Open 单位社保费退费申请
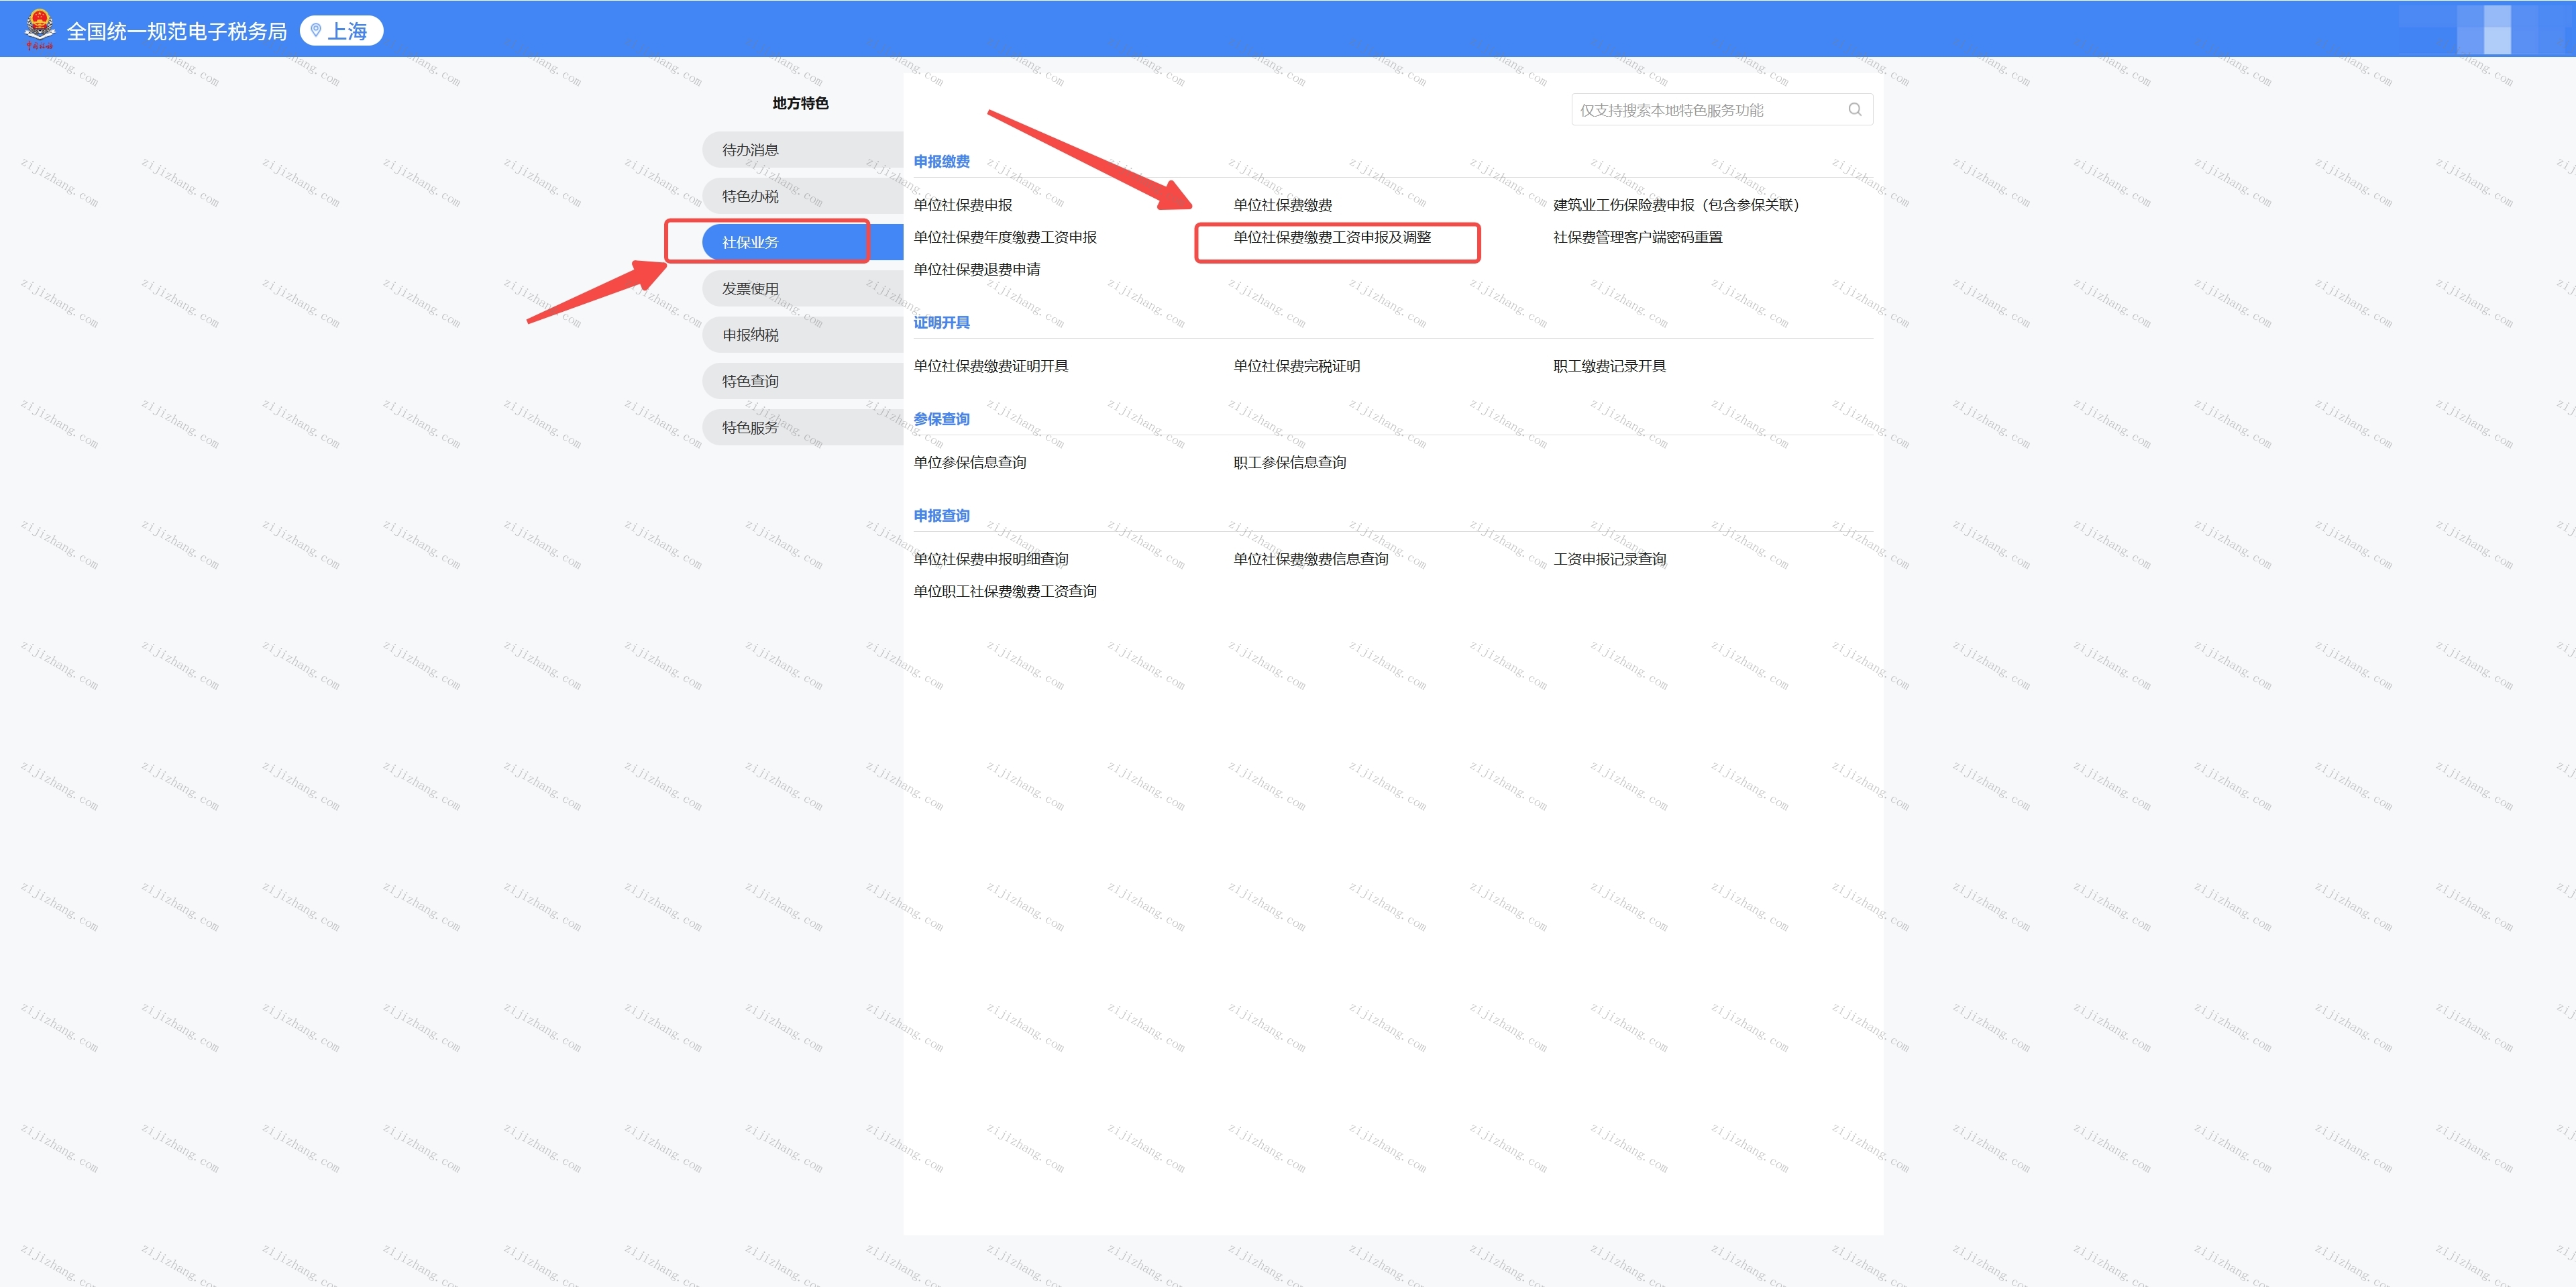2576x1287 pixels. [977, 269]
